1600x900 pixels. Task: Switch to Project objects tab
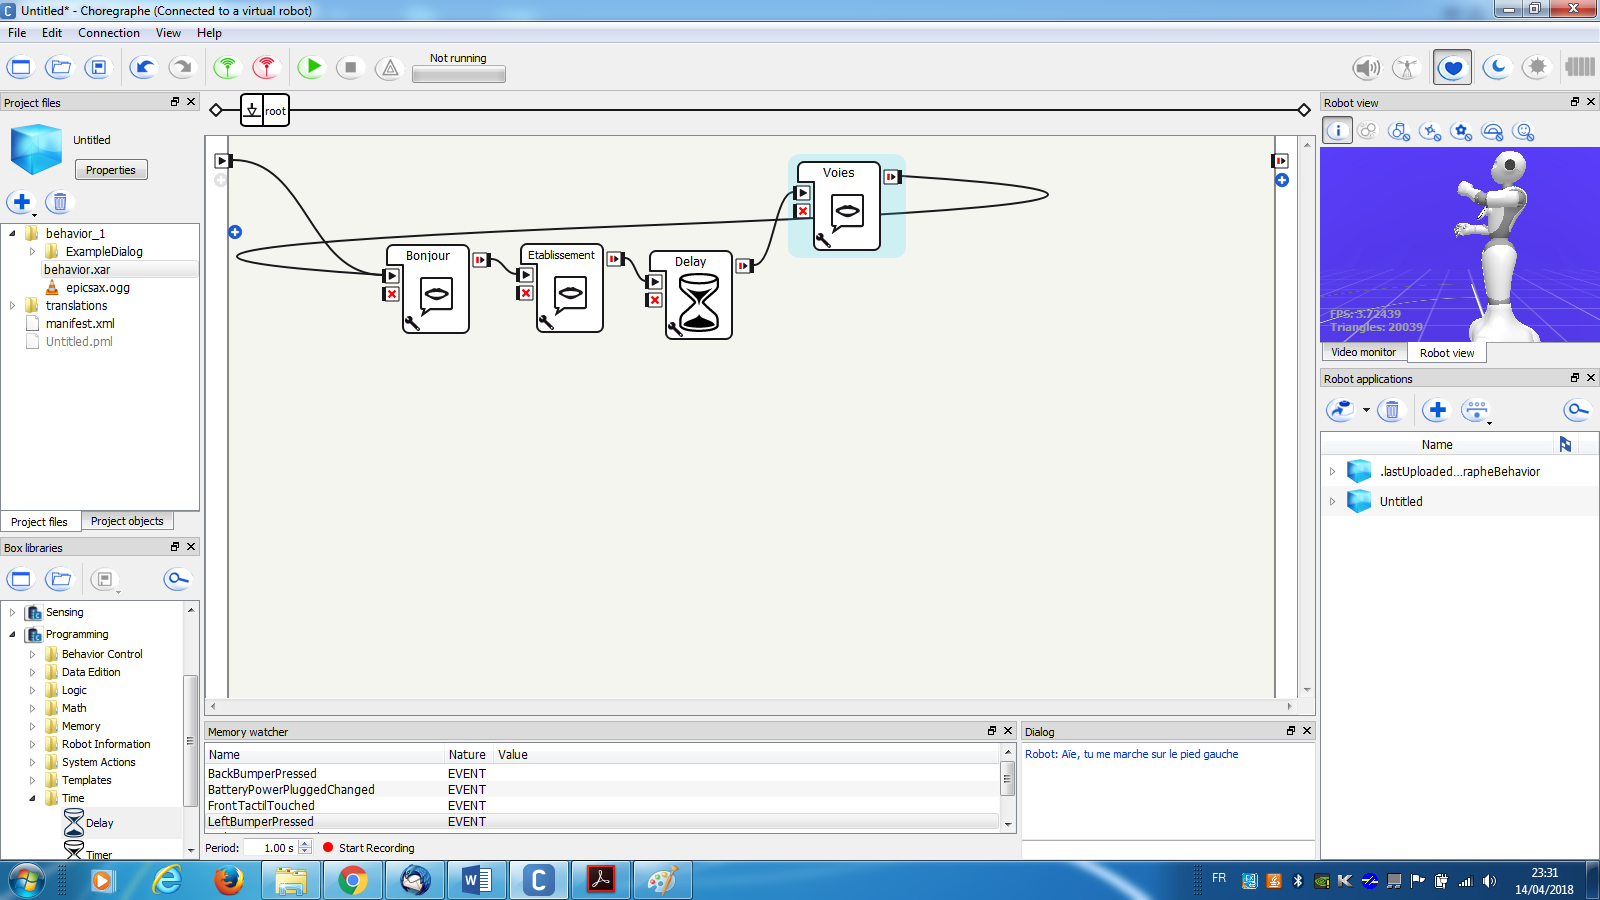point(127,521)
